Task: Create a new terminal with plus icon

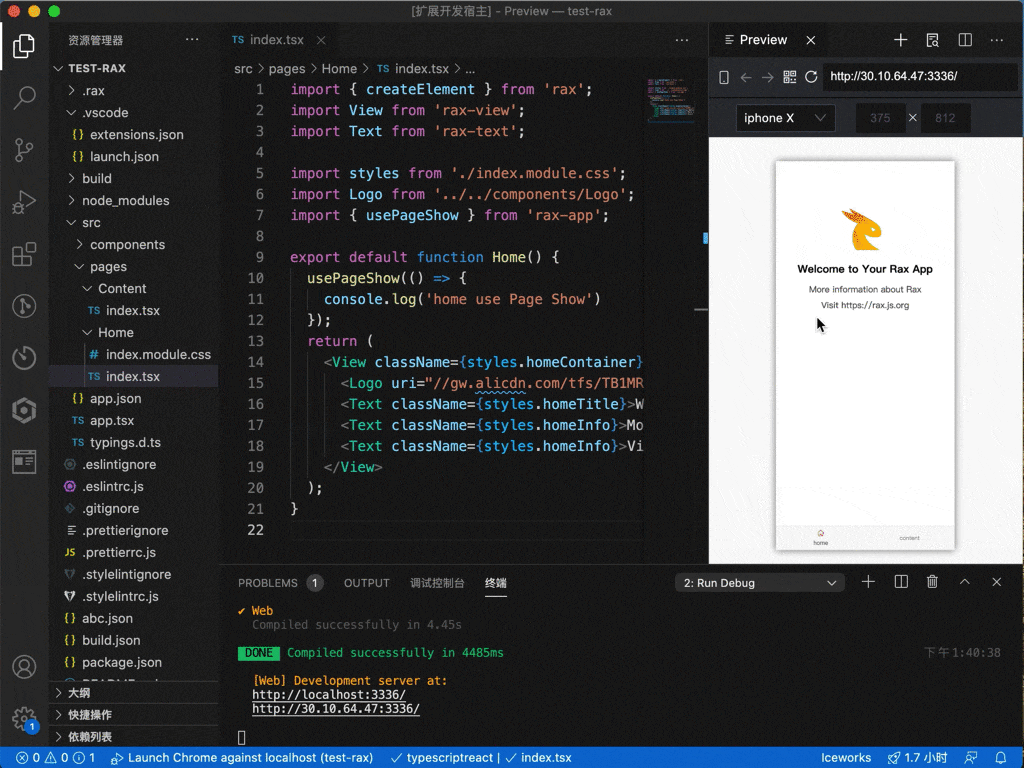Action: [868, 582]
